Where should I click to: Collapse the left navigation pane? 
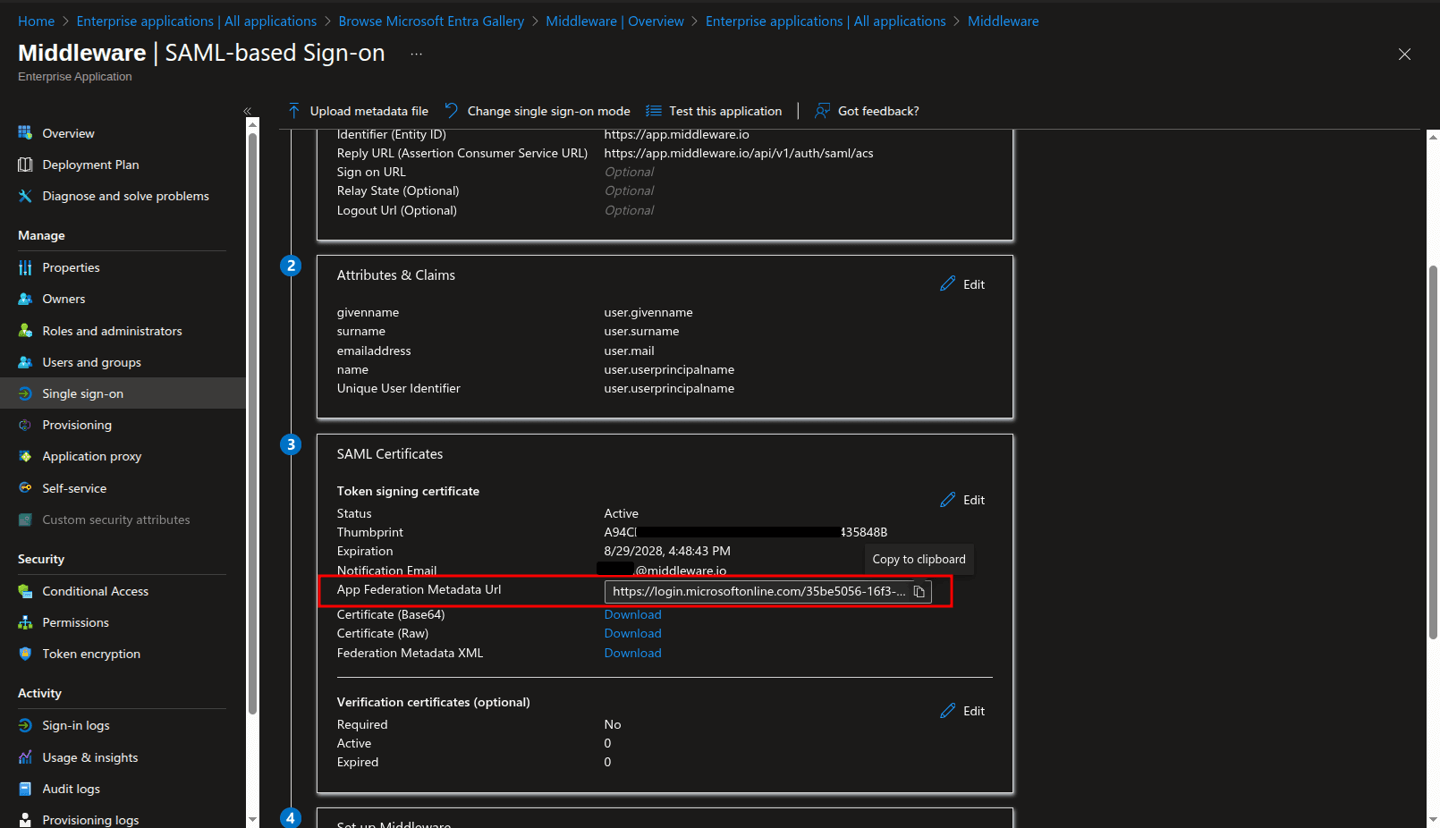tap(247, 112)
